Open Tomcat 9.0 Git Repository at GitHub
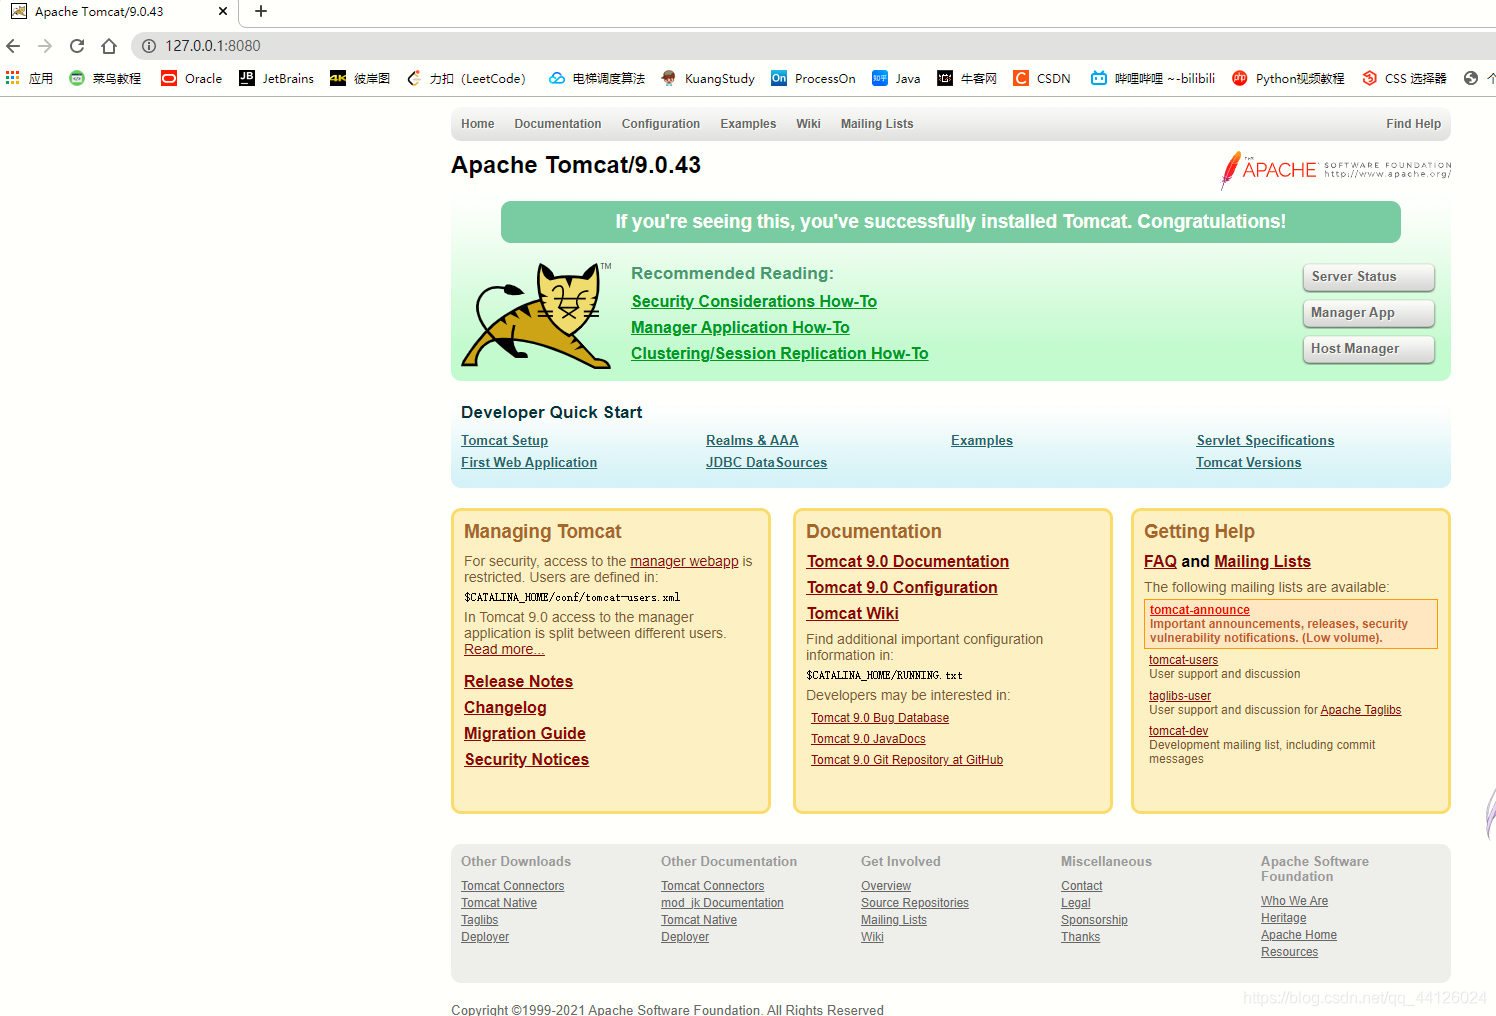The height and width of the screenshot is (1016, 1496). coord(907,760)
